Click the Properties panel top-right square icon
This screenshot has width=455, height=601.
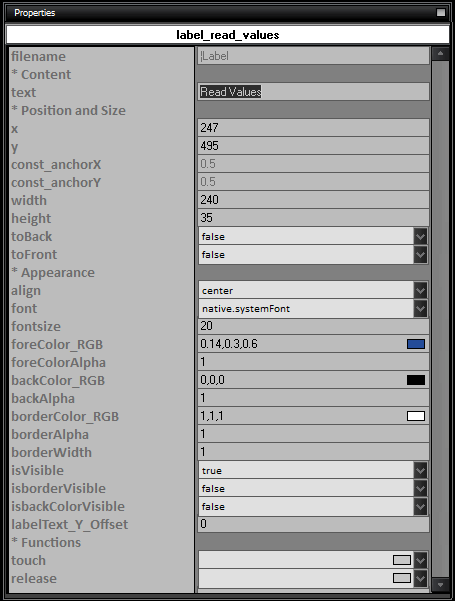(x=441, y=13)
